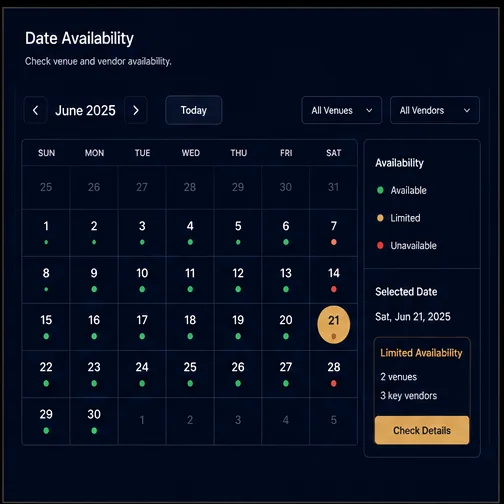The width and height of the screenshot is (504, 504).
Task: Click the SAT column header
Action: click(x=334, y=153)
